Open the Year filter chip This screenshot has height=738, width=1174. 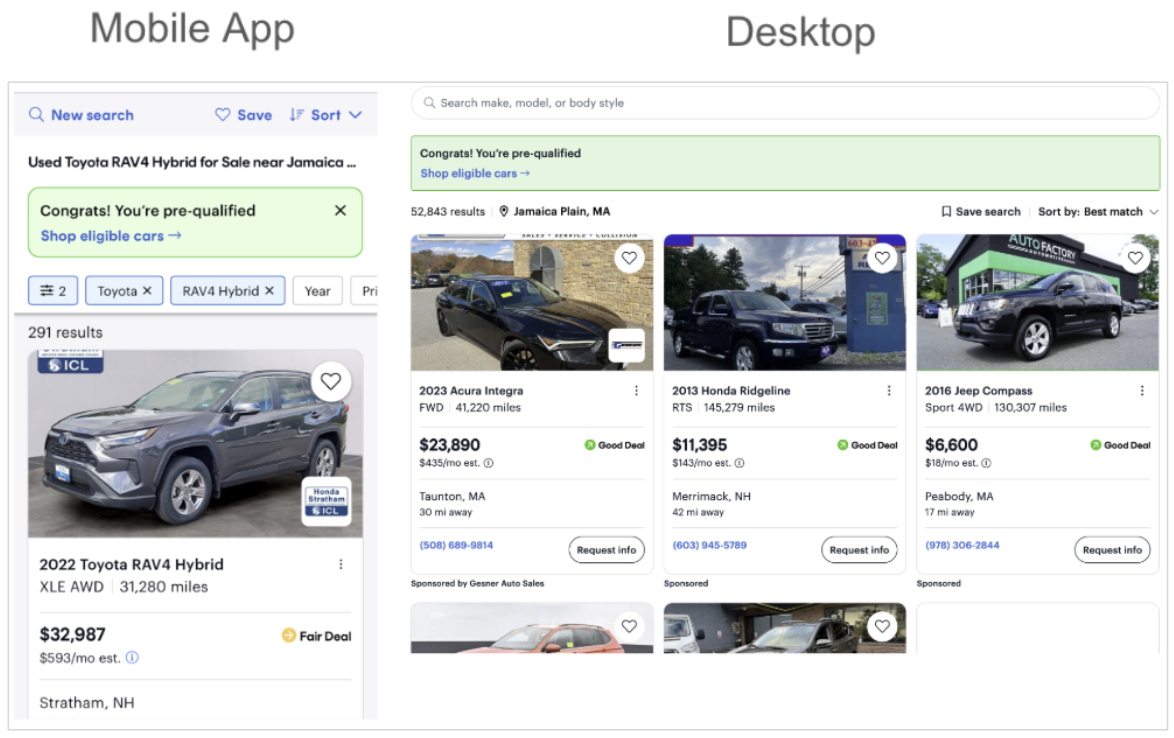[x=317, y=290]
